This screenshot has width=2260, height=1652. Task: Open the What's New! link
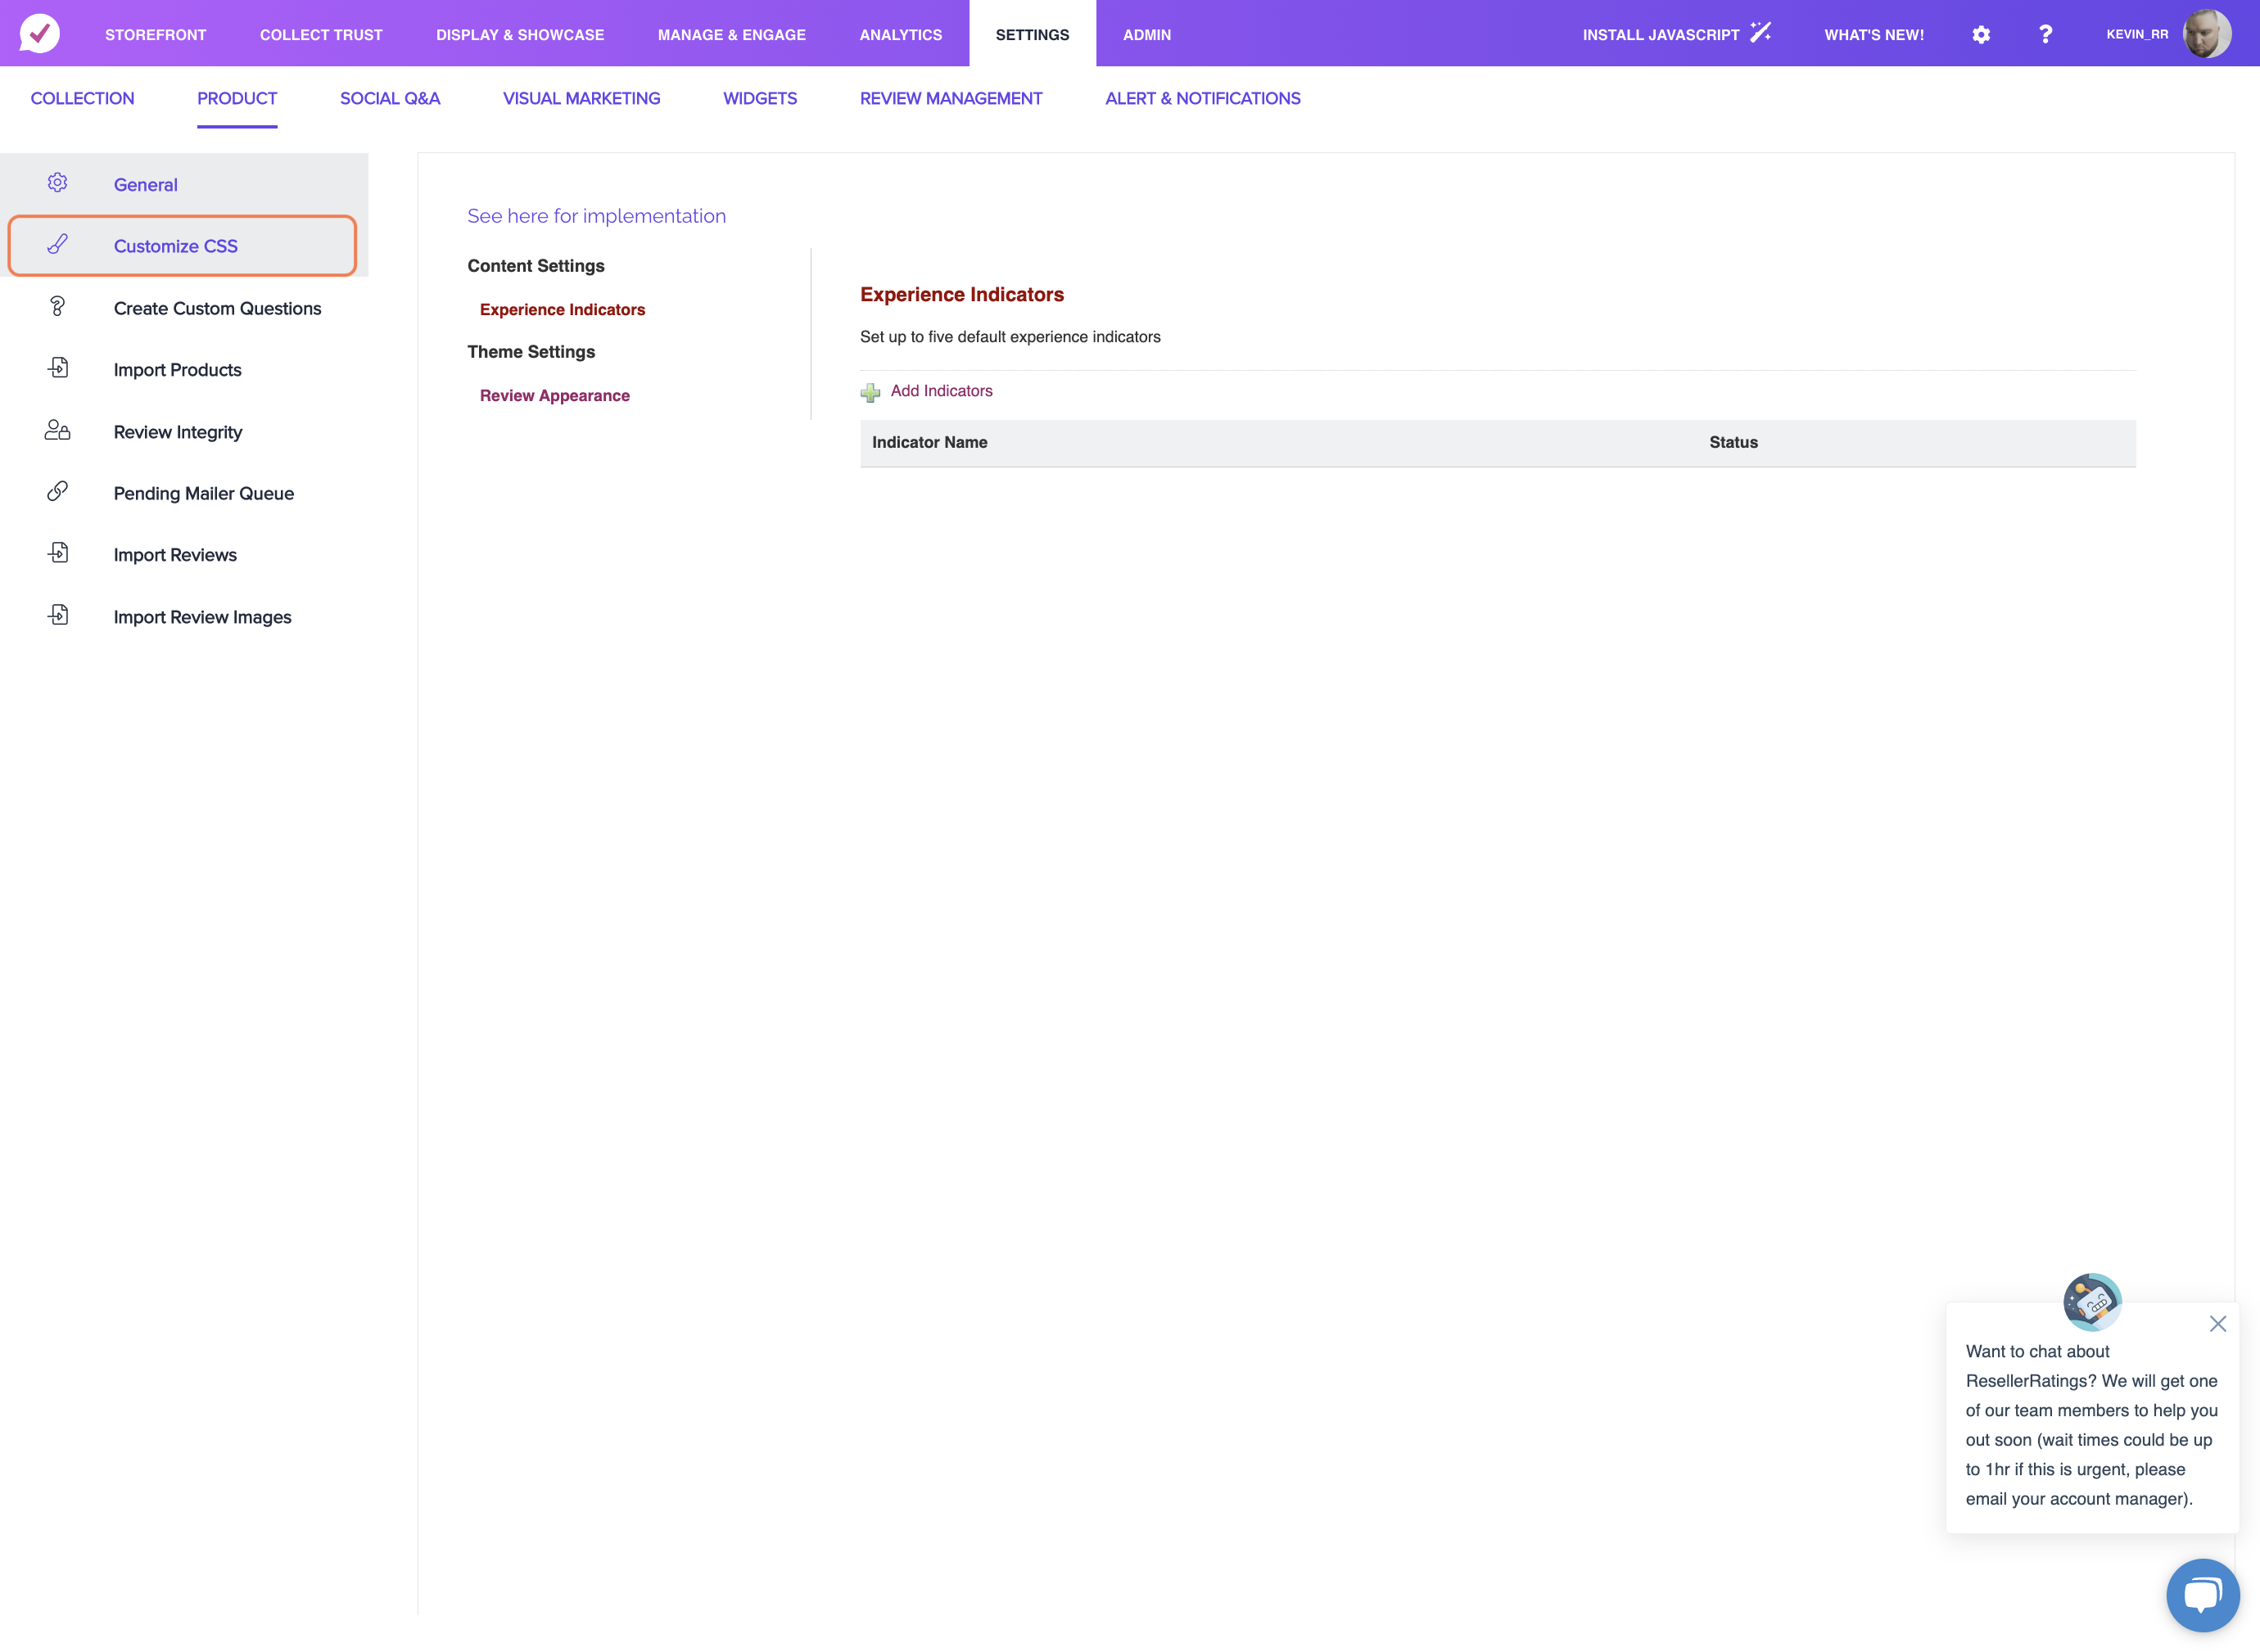tap(1874, 35)
